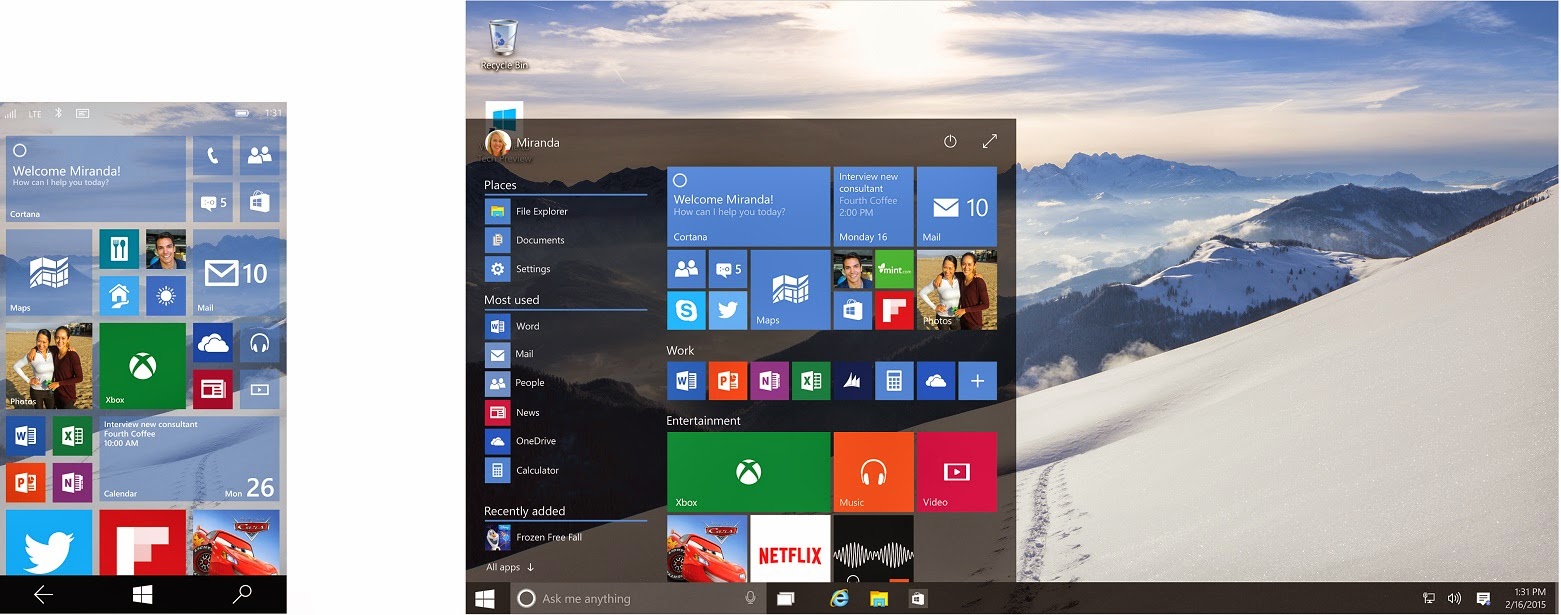Open the Recycle Bin on the desktop
The height and width of the screenshot is (615, 1561).
pyautogui.click(x=505, y=44)
